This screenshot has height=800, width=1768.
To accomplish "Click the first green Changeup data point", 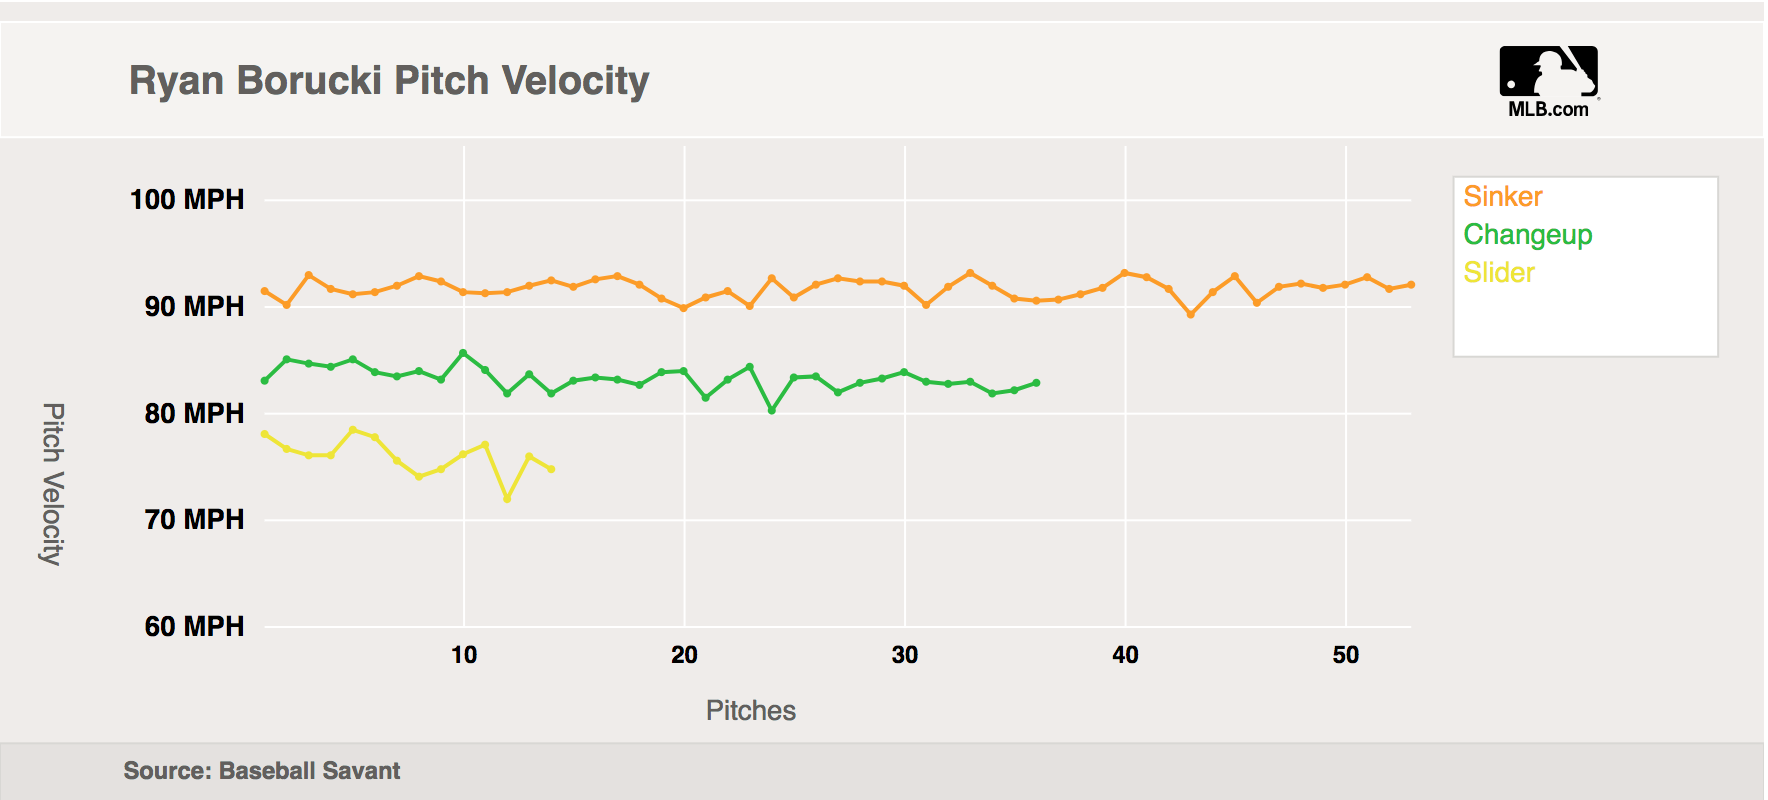I will (x=265, y=381).
